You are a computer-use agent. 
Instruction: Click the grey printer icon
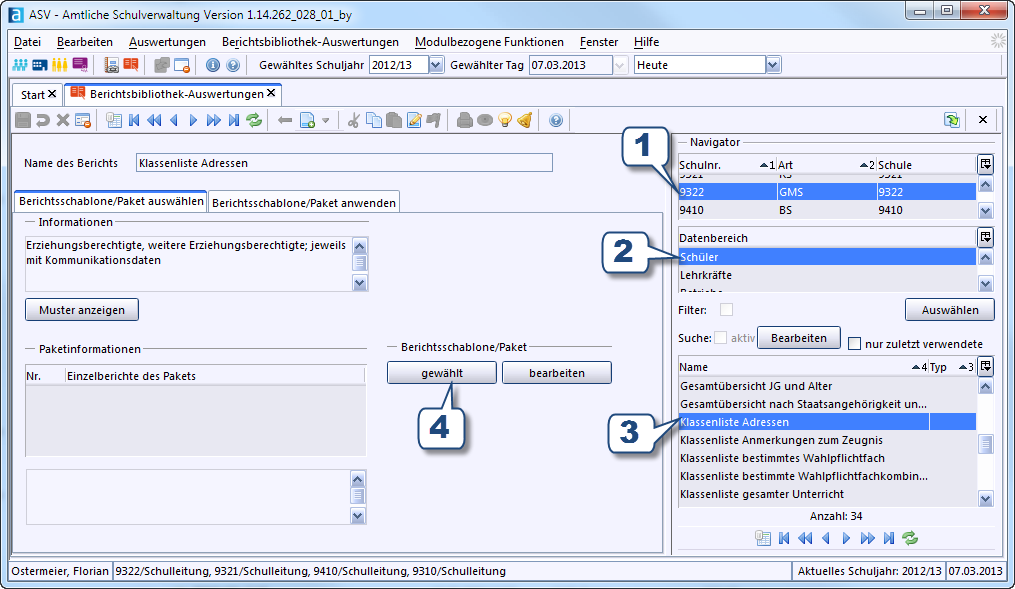(x=464, y=120)
